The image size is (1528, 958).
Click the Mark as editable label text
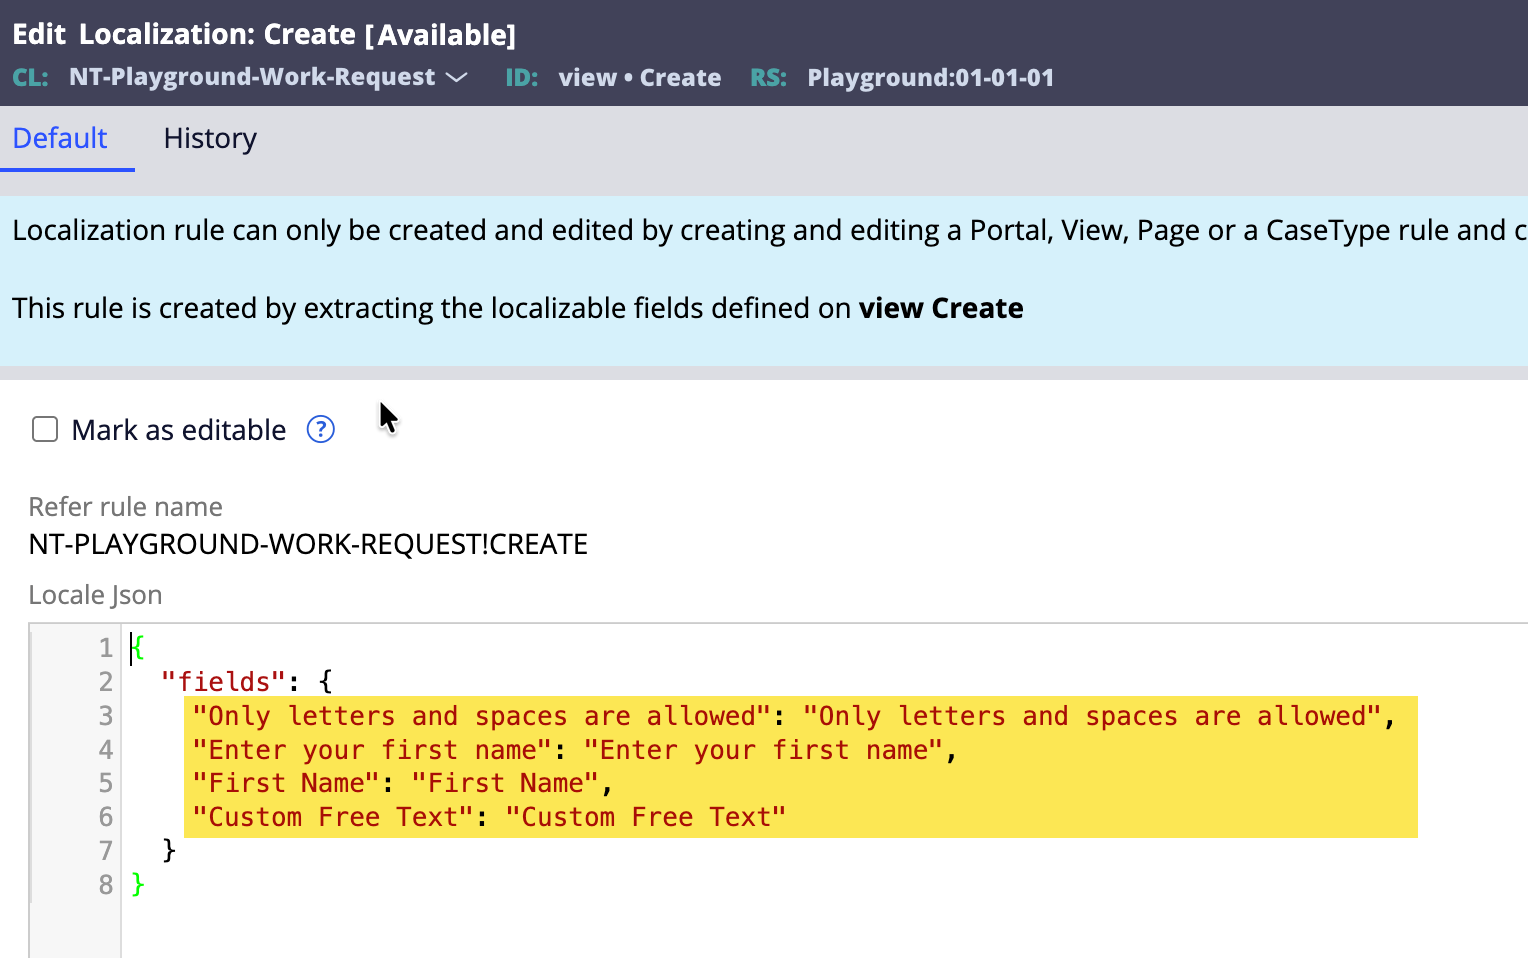179,430
